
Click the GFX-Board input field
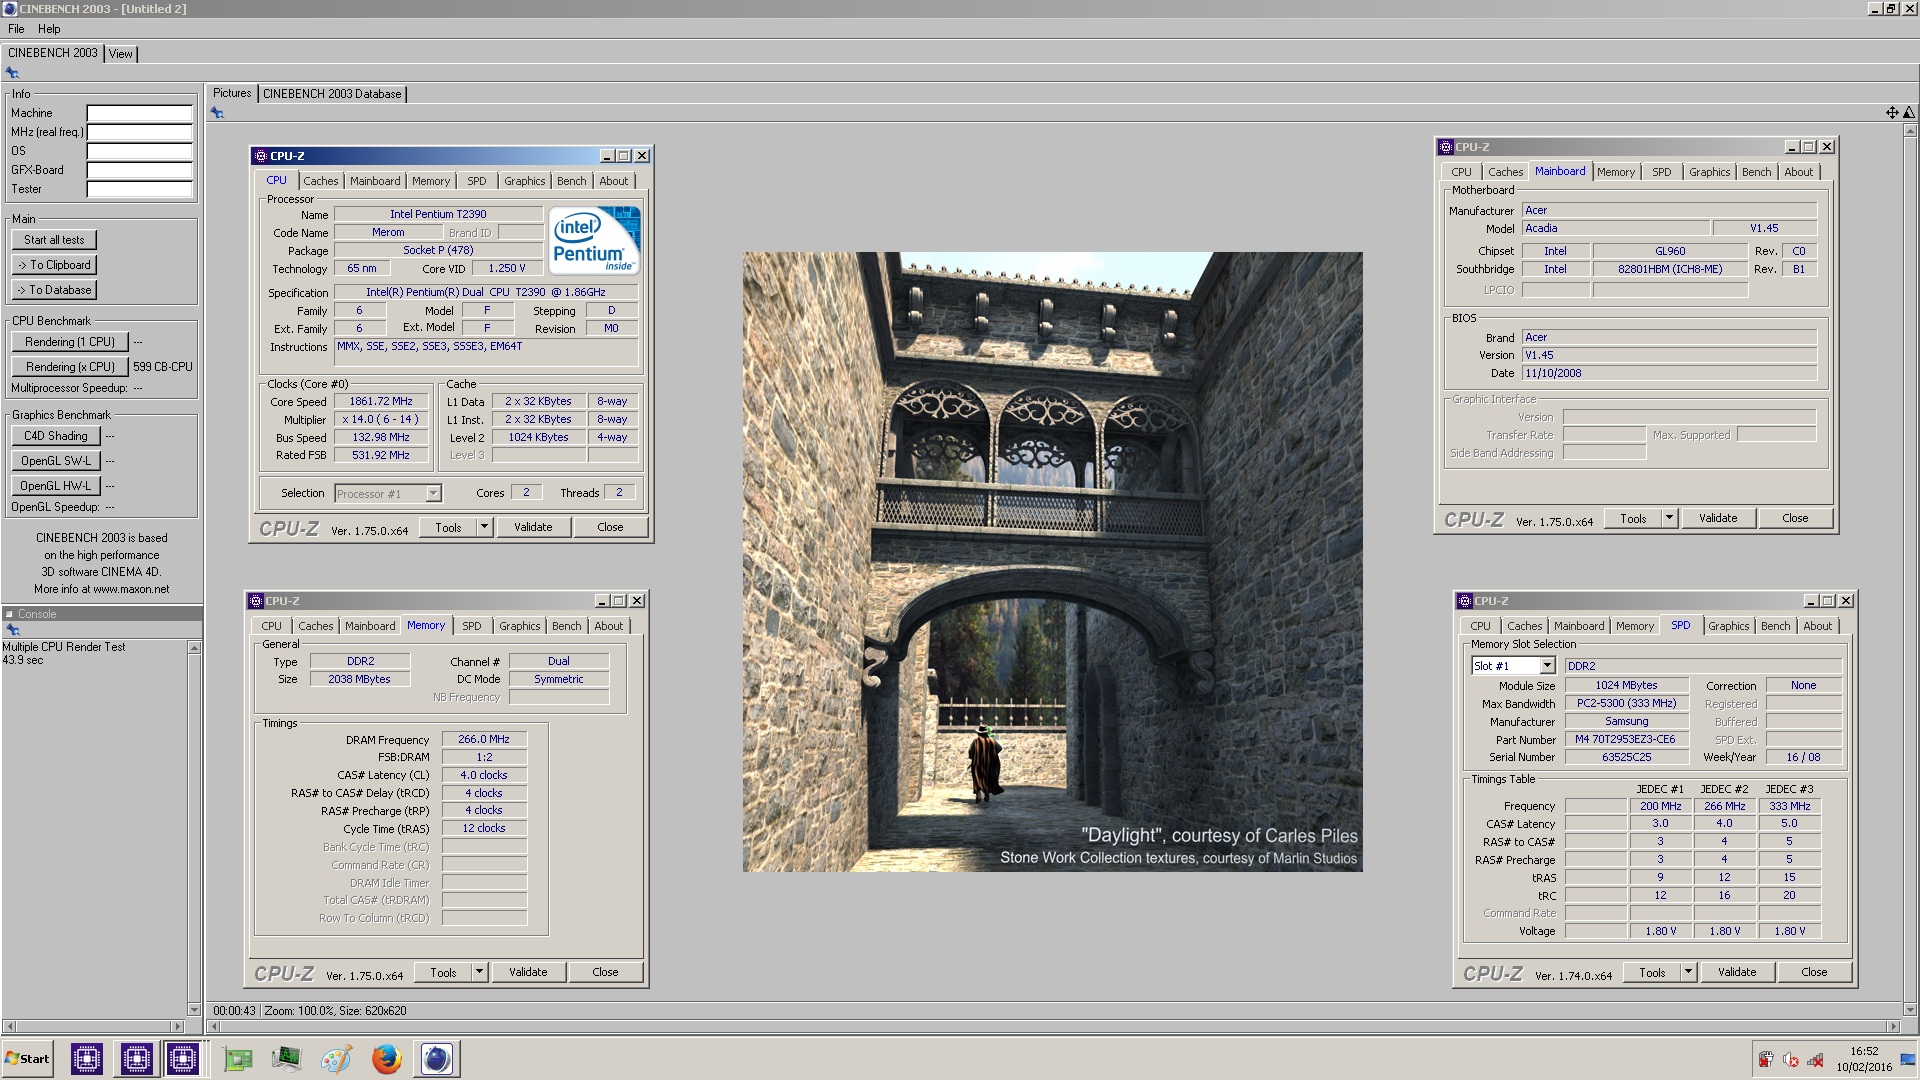click(139, 170)
